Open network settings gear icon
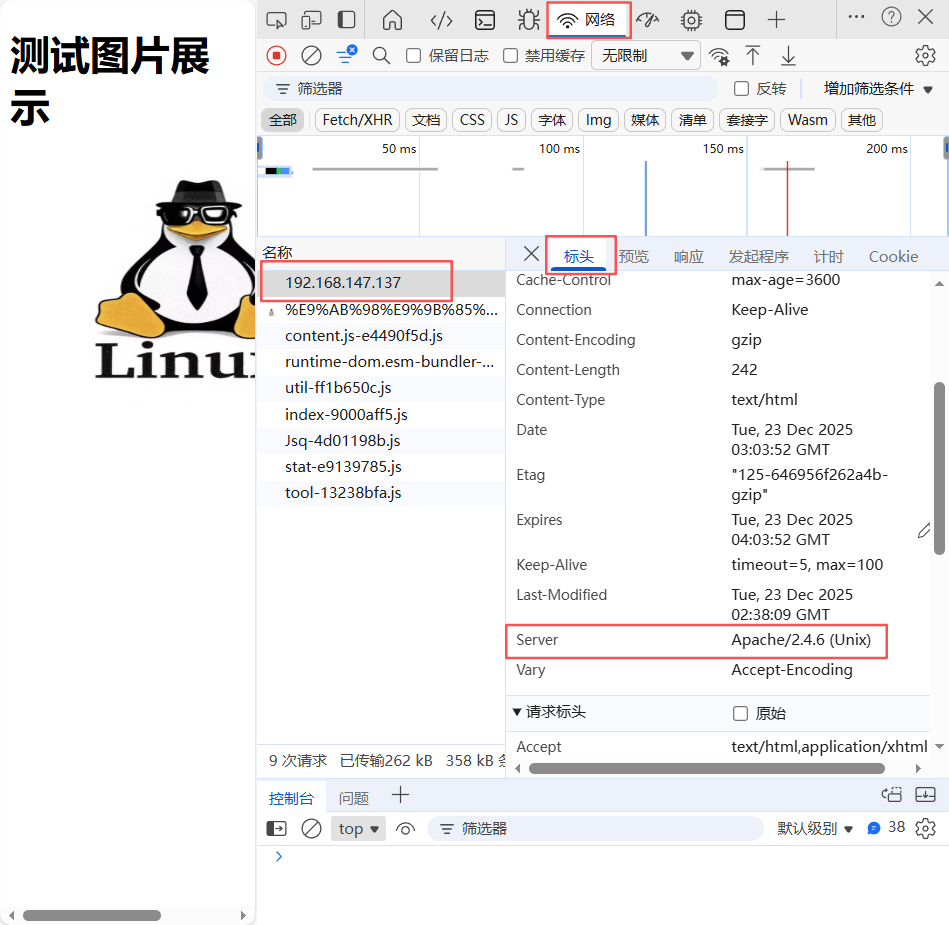The image size is (949, 925). click(x=925, y=56)
